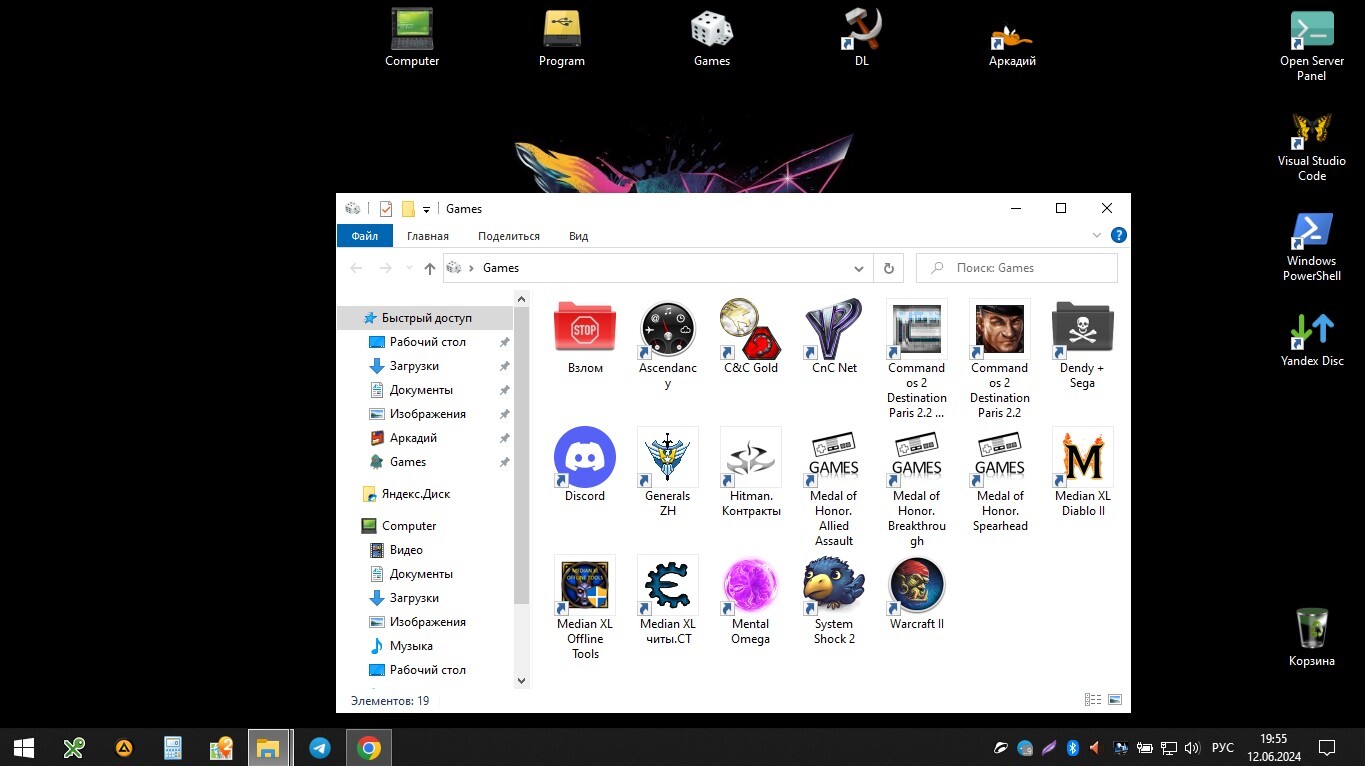The image size is (1365, 766).
Task: Select the Windows PowerShell desktop icon
Action: [1312, 246]
